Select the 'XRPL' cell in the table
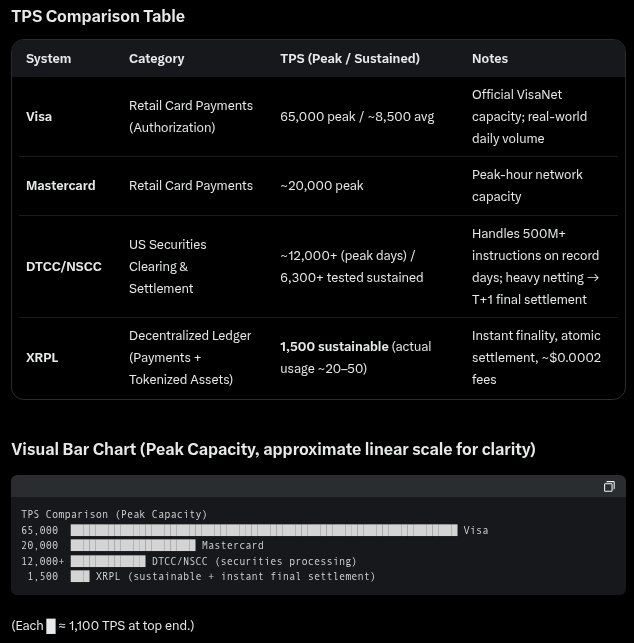The width and height of the screenshot is (634, 643). 42,358
